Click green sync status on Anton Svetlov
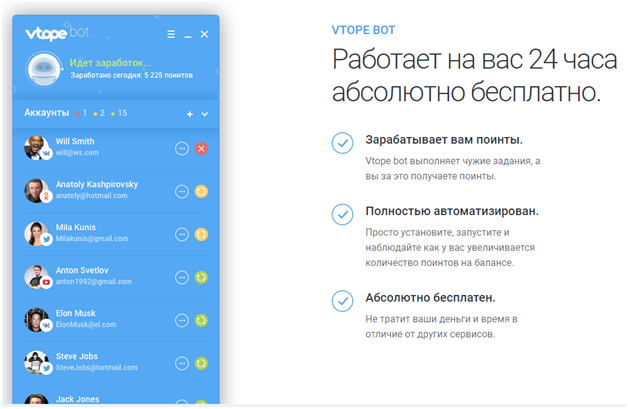 coord(201,277)
